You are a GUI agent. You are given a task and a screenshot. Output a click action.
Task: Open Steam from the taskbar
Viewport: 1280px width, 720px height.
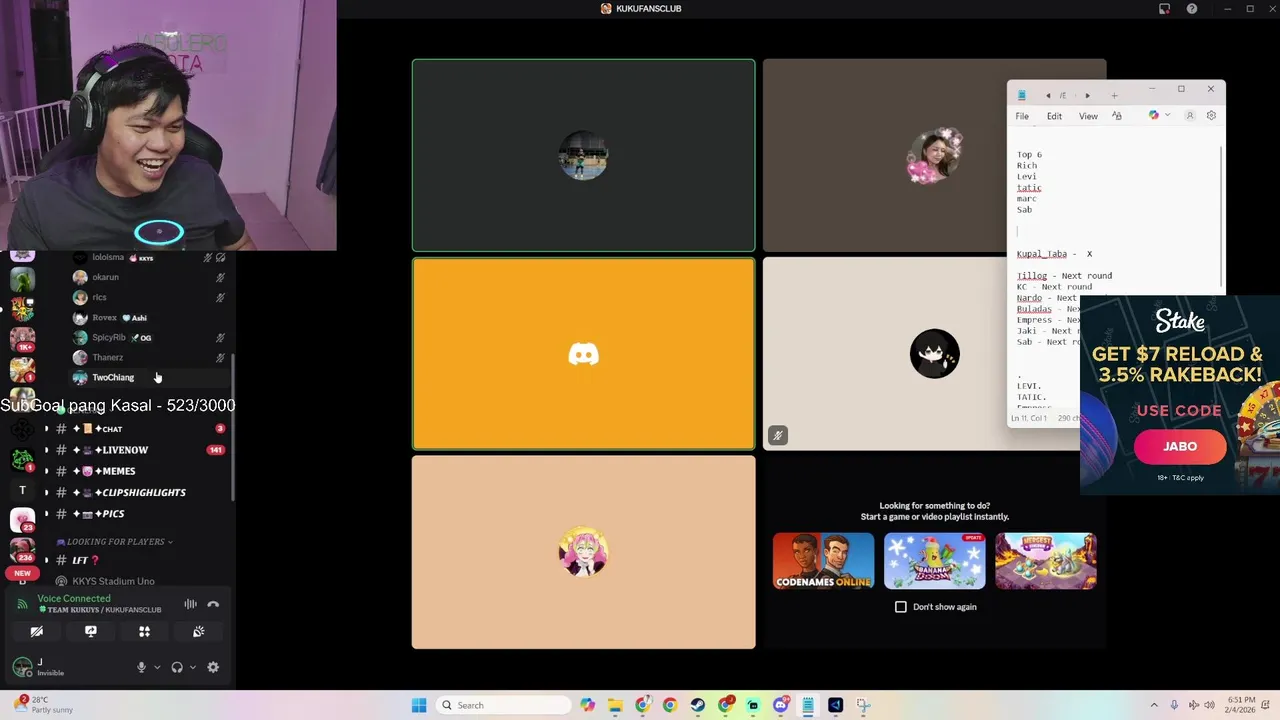pos(697,705)
